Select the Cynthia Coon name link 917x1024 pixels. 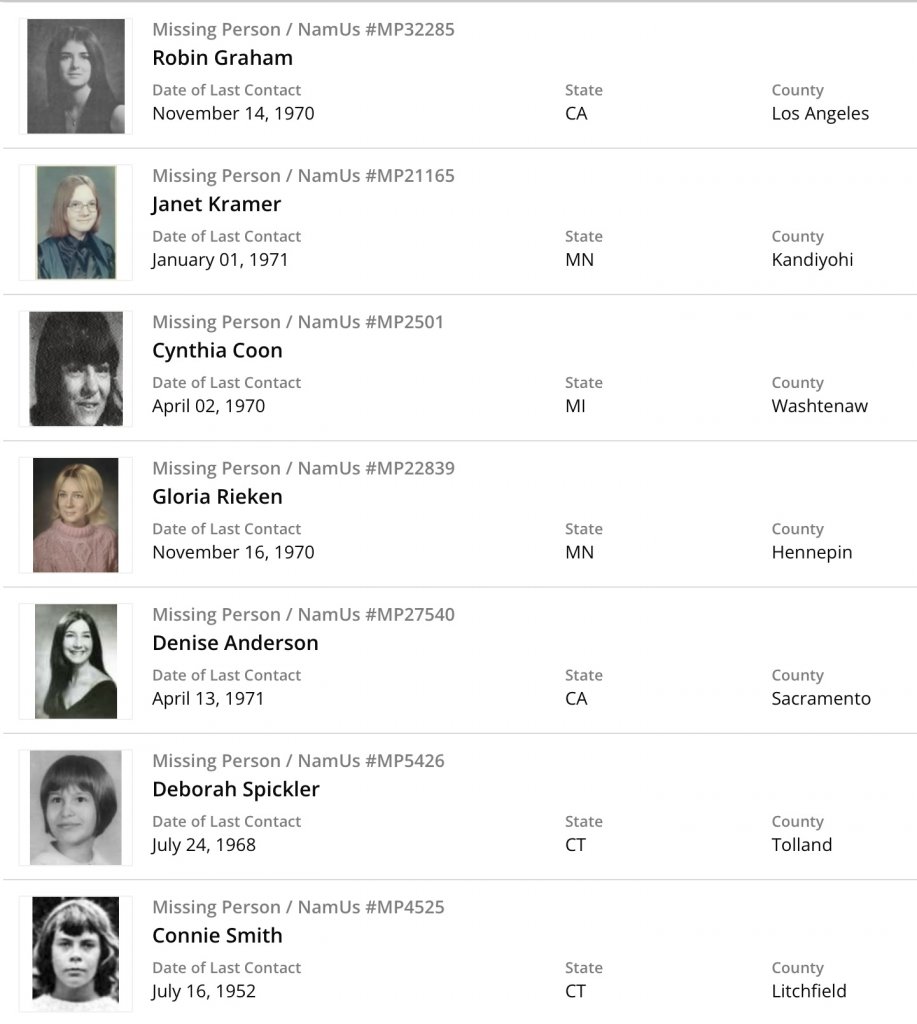(x=217, y=350)
